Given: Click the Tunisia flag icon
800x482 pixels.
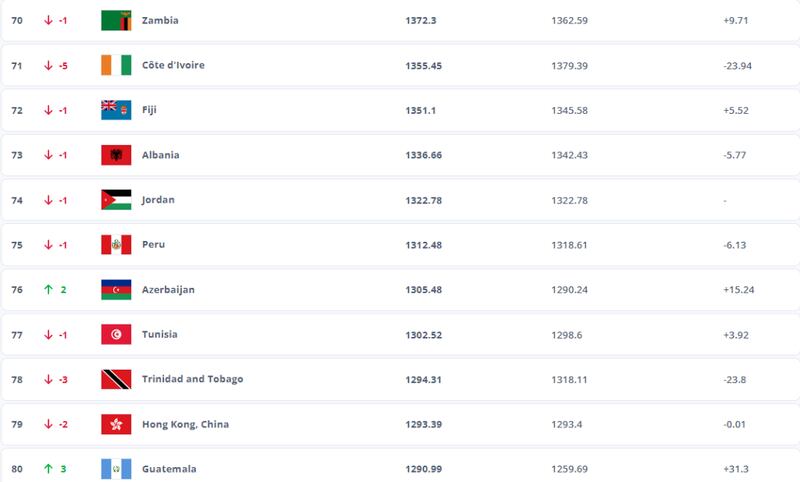Looking at the screenshot, I should [x=116, y=335].
